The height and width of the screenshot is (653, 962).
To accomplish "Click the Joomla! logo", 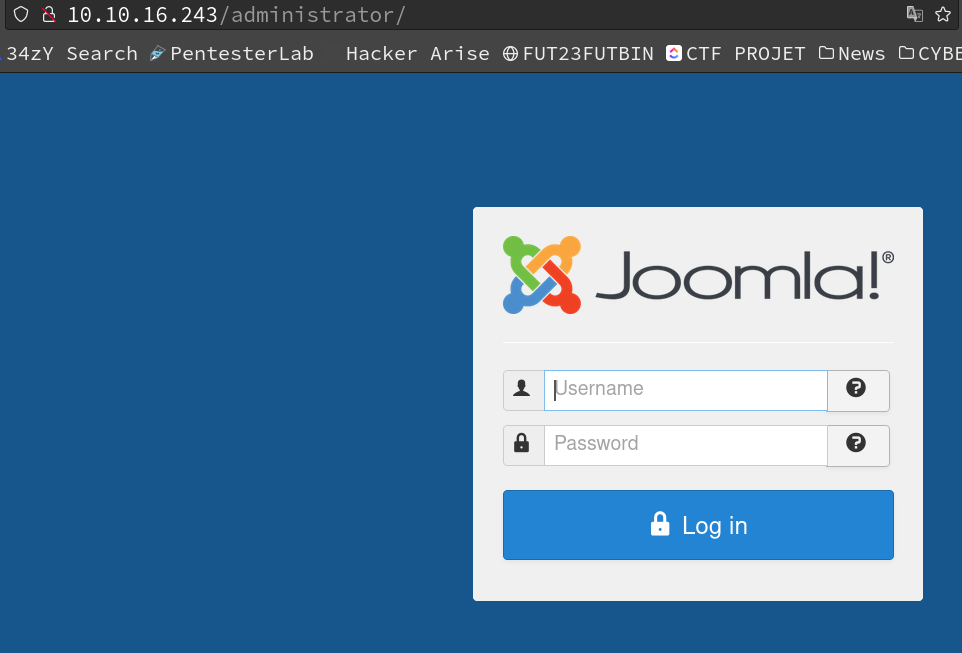I will click(698, 275).
